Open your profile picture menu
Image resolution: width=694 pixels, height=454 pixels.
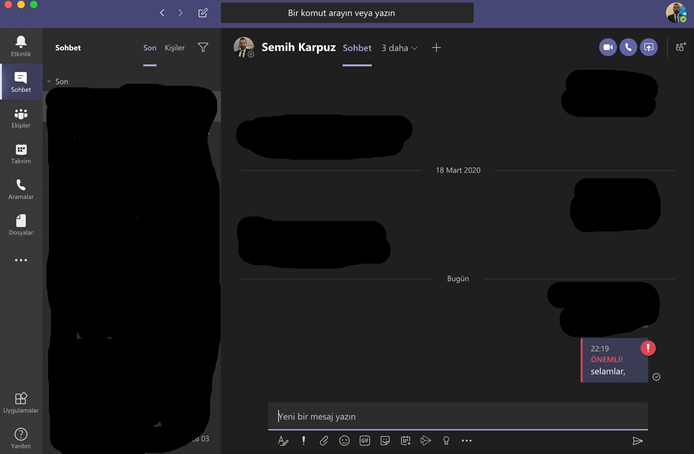(675, 12)
